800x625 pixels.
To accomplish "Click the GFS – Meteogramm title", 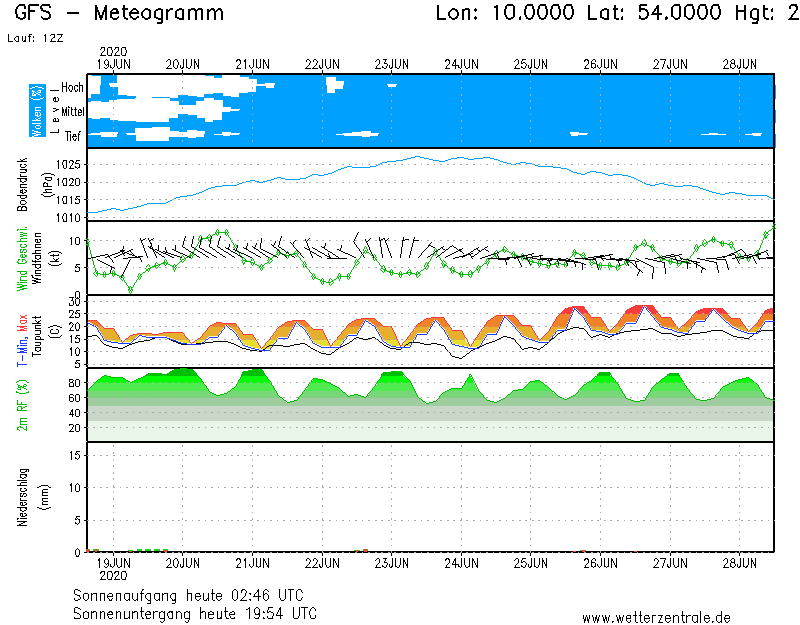I will click(x=119, y=14).
